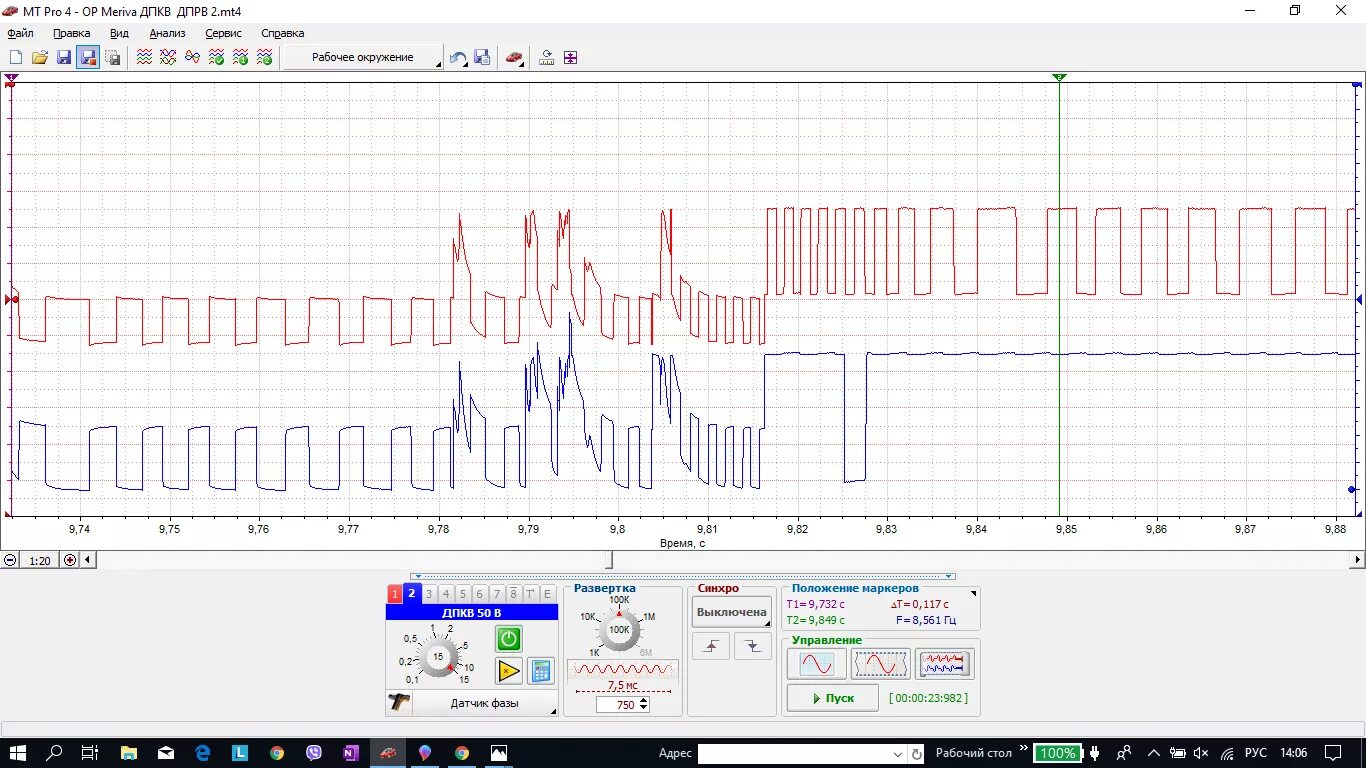The width and height of the screenshot is (1366, 768).
Task: Click the recorder scroll mode button
Action: coord(945,664)
